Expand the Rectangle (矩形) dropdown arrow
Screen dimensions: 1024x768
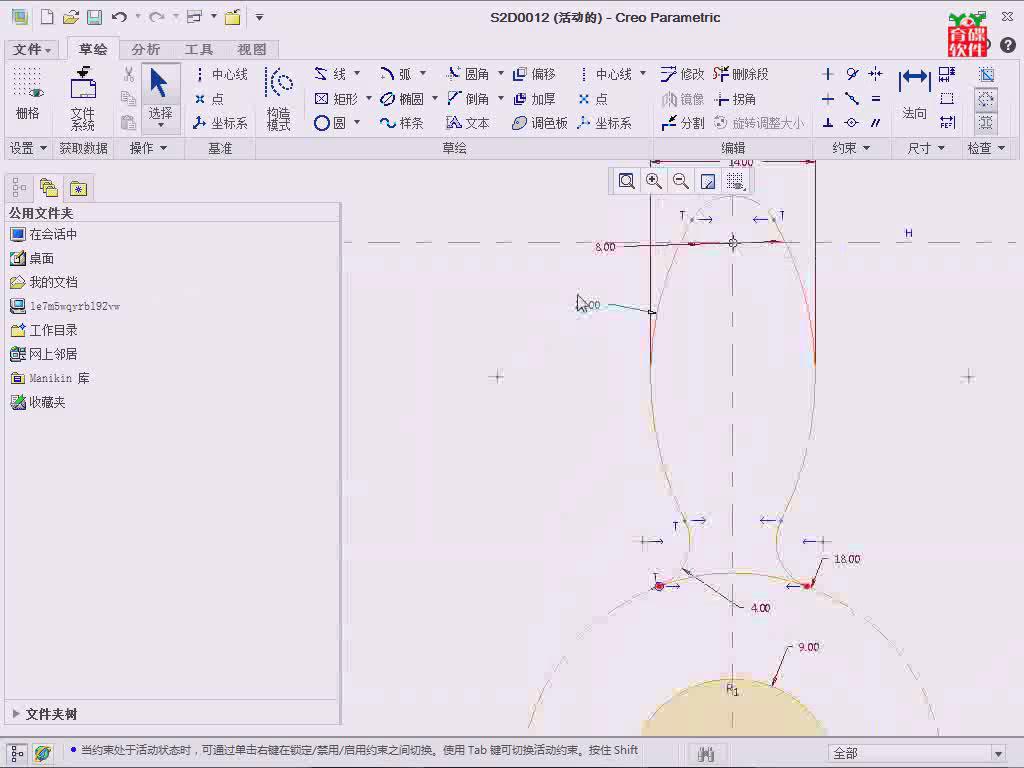[369, 98]
